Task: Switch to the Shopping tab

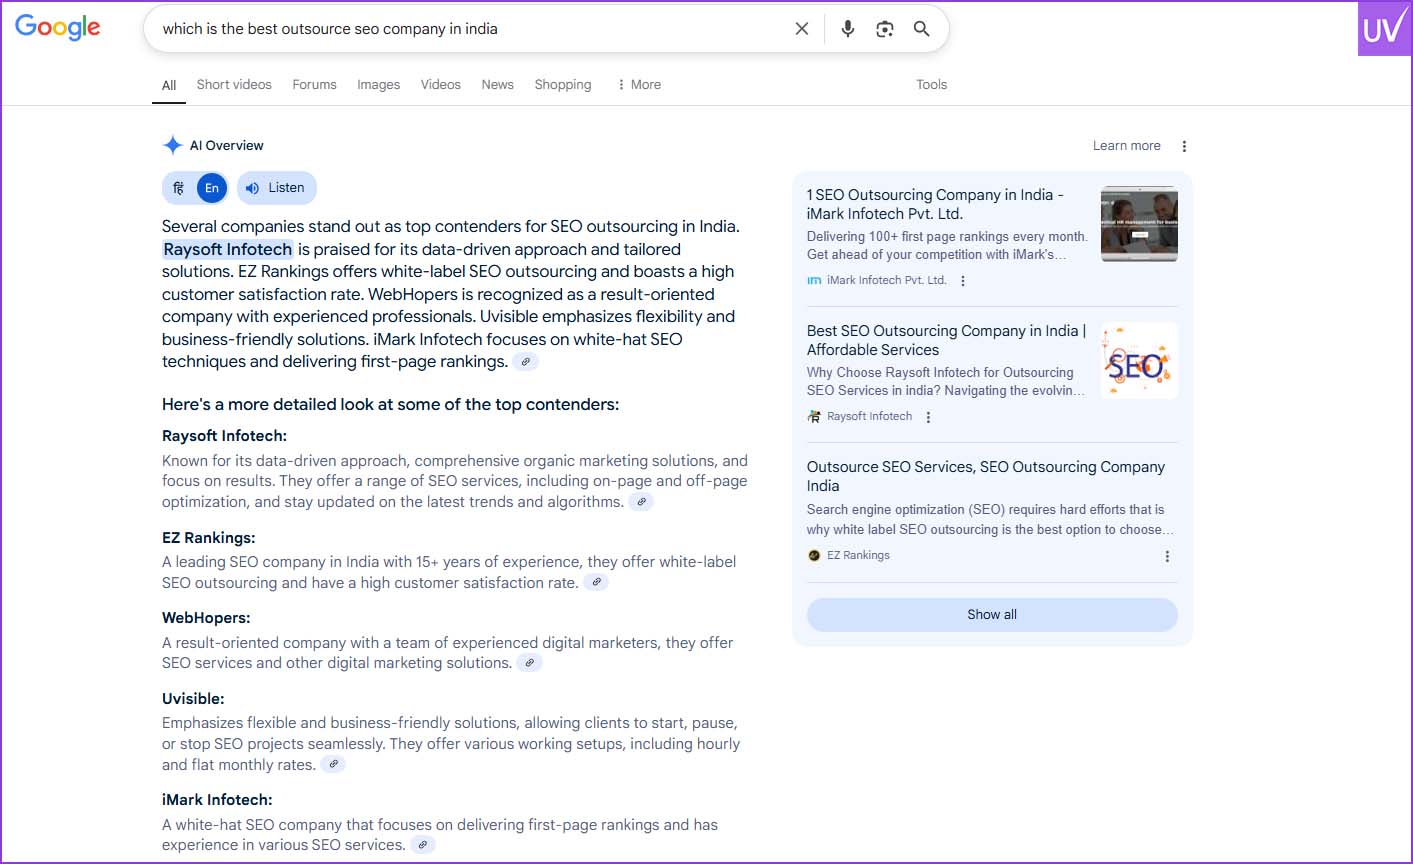Action: click(x=563, y=85)
